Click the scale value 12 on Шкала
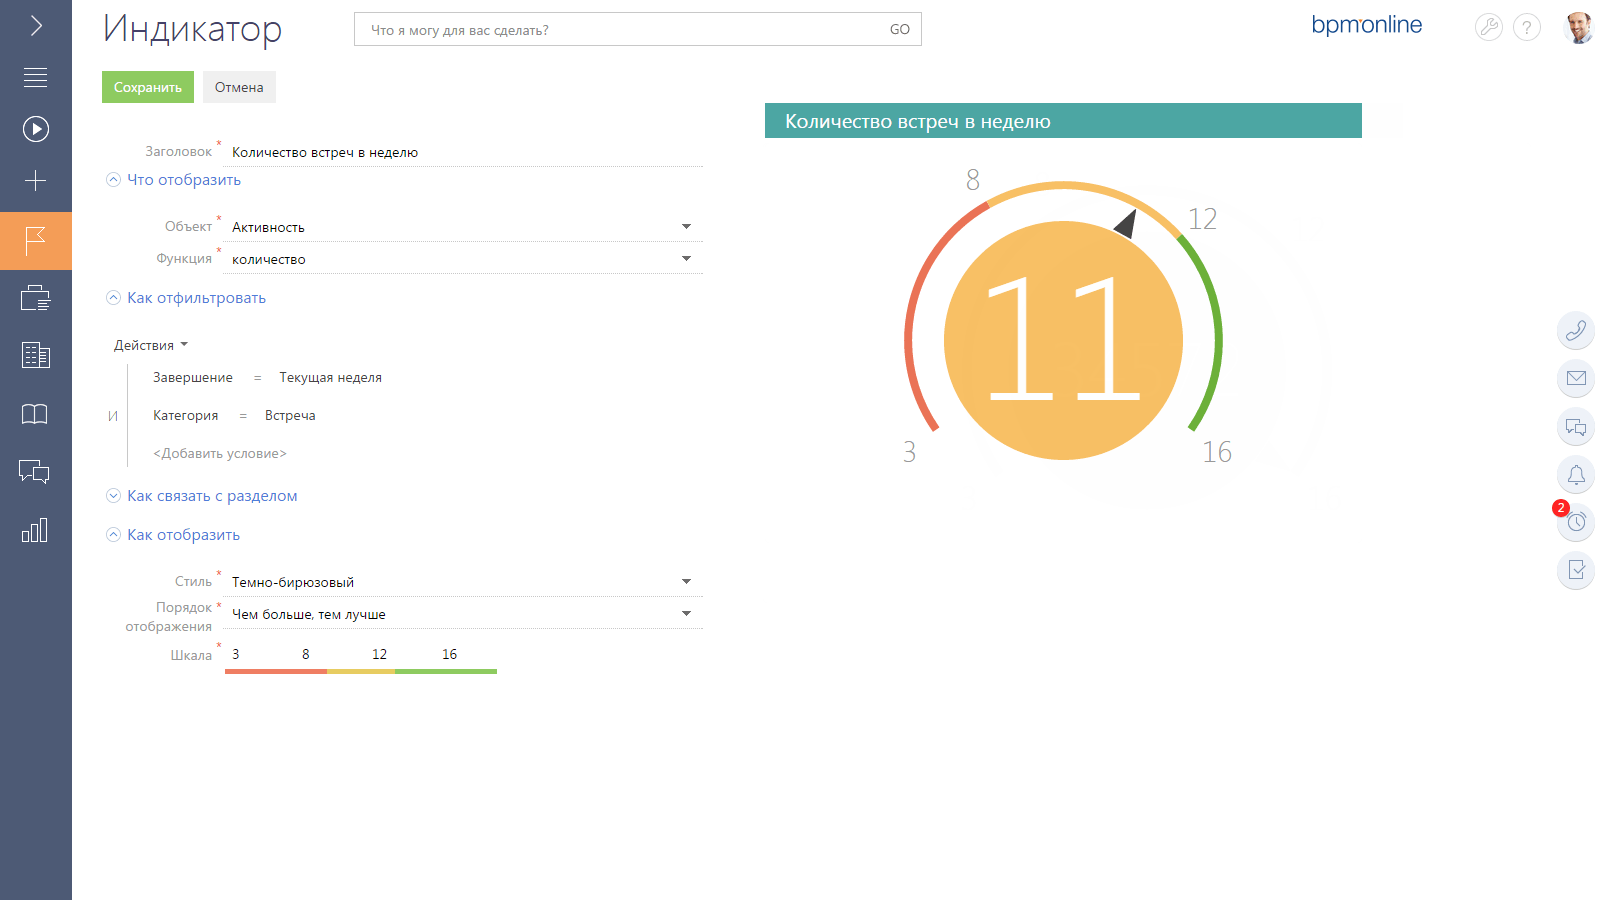 380,654
